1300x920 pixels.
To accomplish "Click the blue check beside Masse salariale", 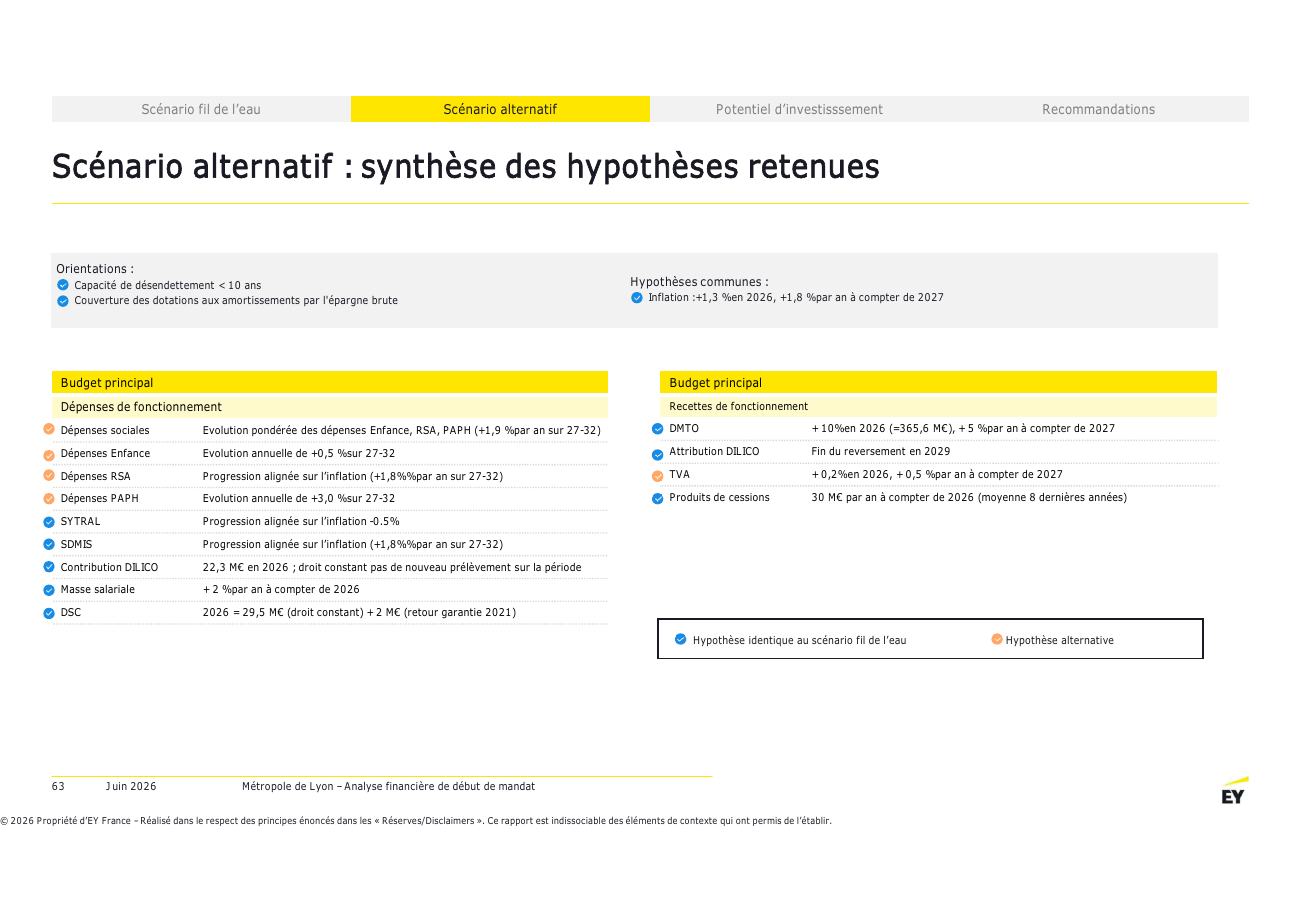I will [49, 590].
